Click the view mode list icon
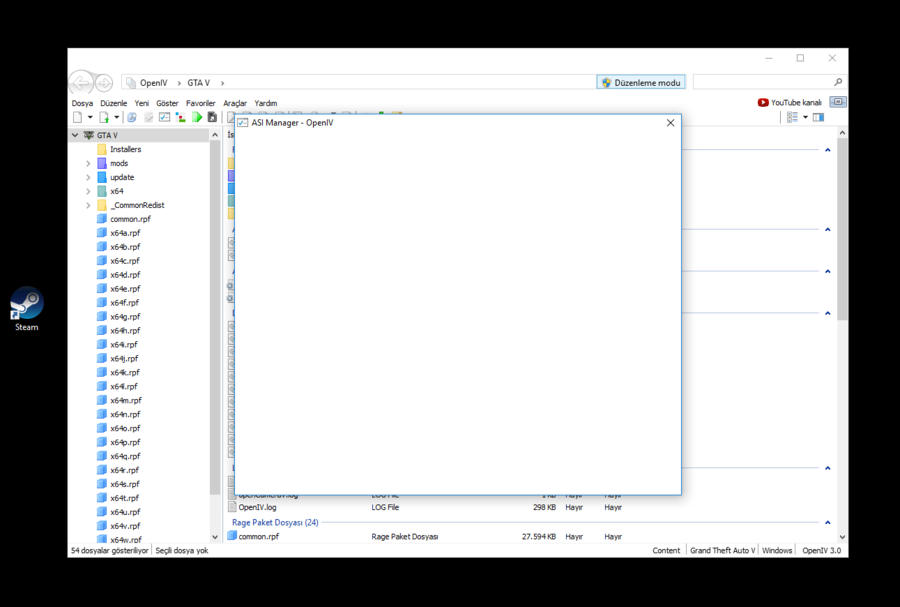The width and height of the screenshot is (900, 607). pyautogui.click(x=792, y=117)
